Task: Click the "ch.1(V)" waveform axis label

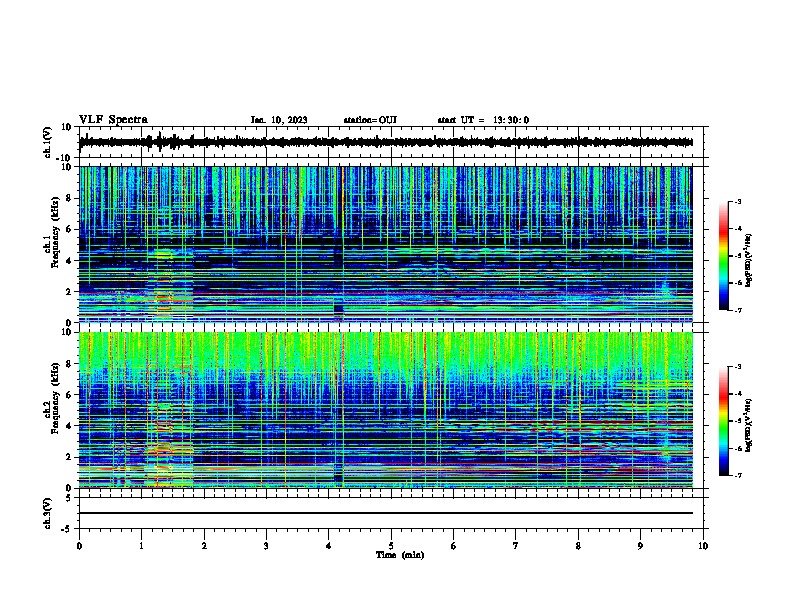Action: point(48,142)
